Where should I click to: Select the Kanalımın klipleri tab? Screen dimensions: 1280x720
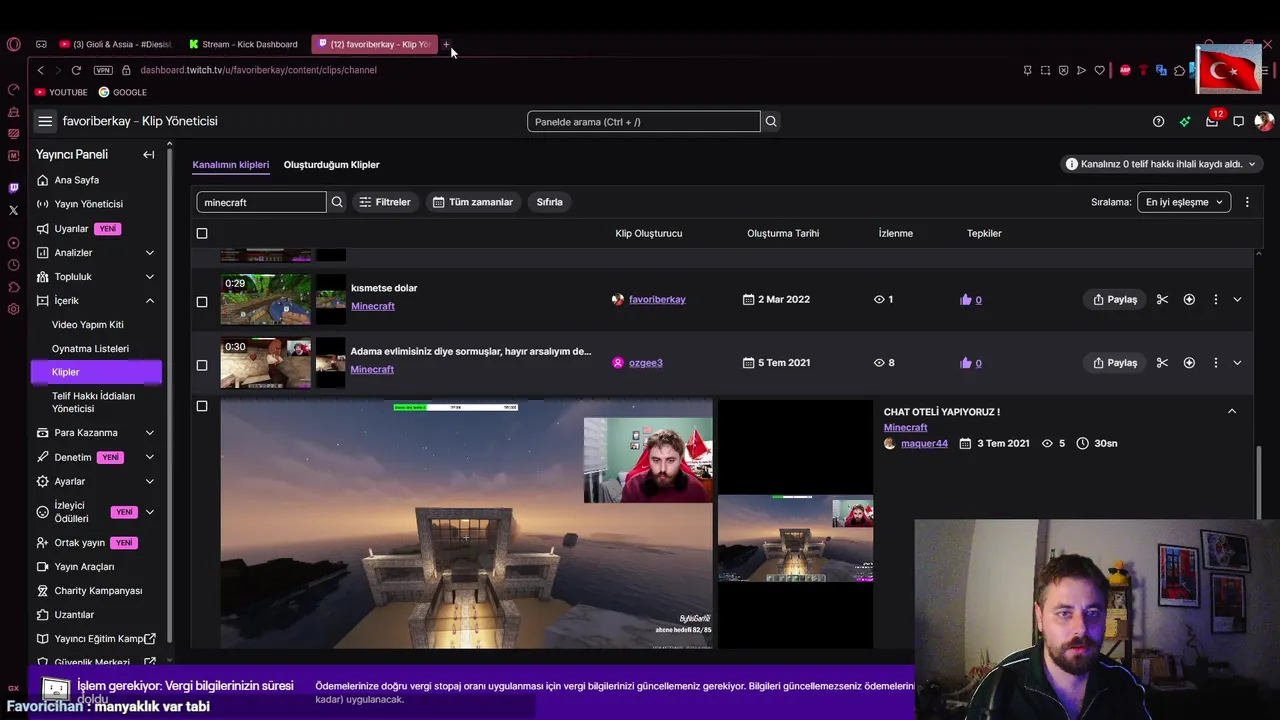[231, 164]
